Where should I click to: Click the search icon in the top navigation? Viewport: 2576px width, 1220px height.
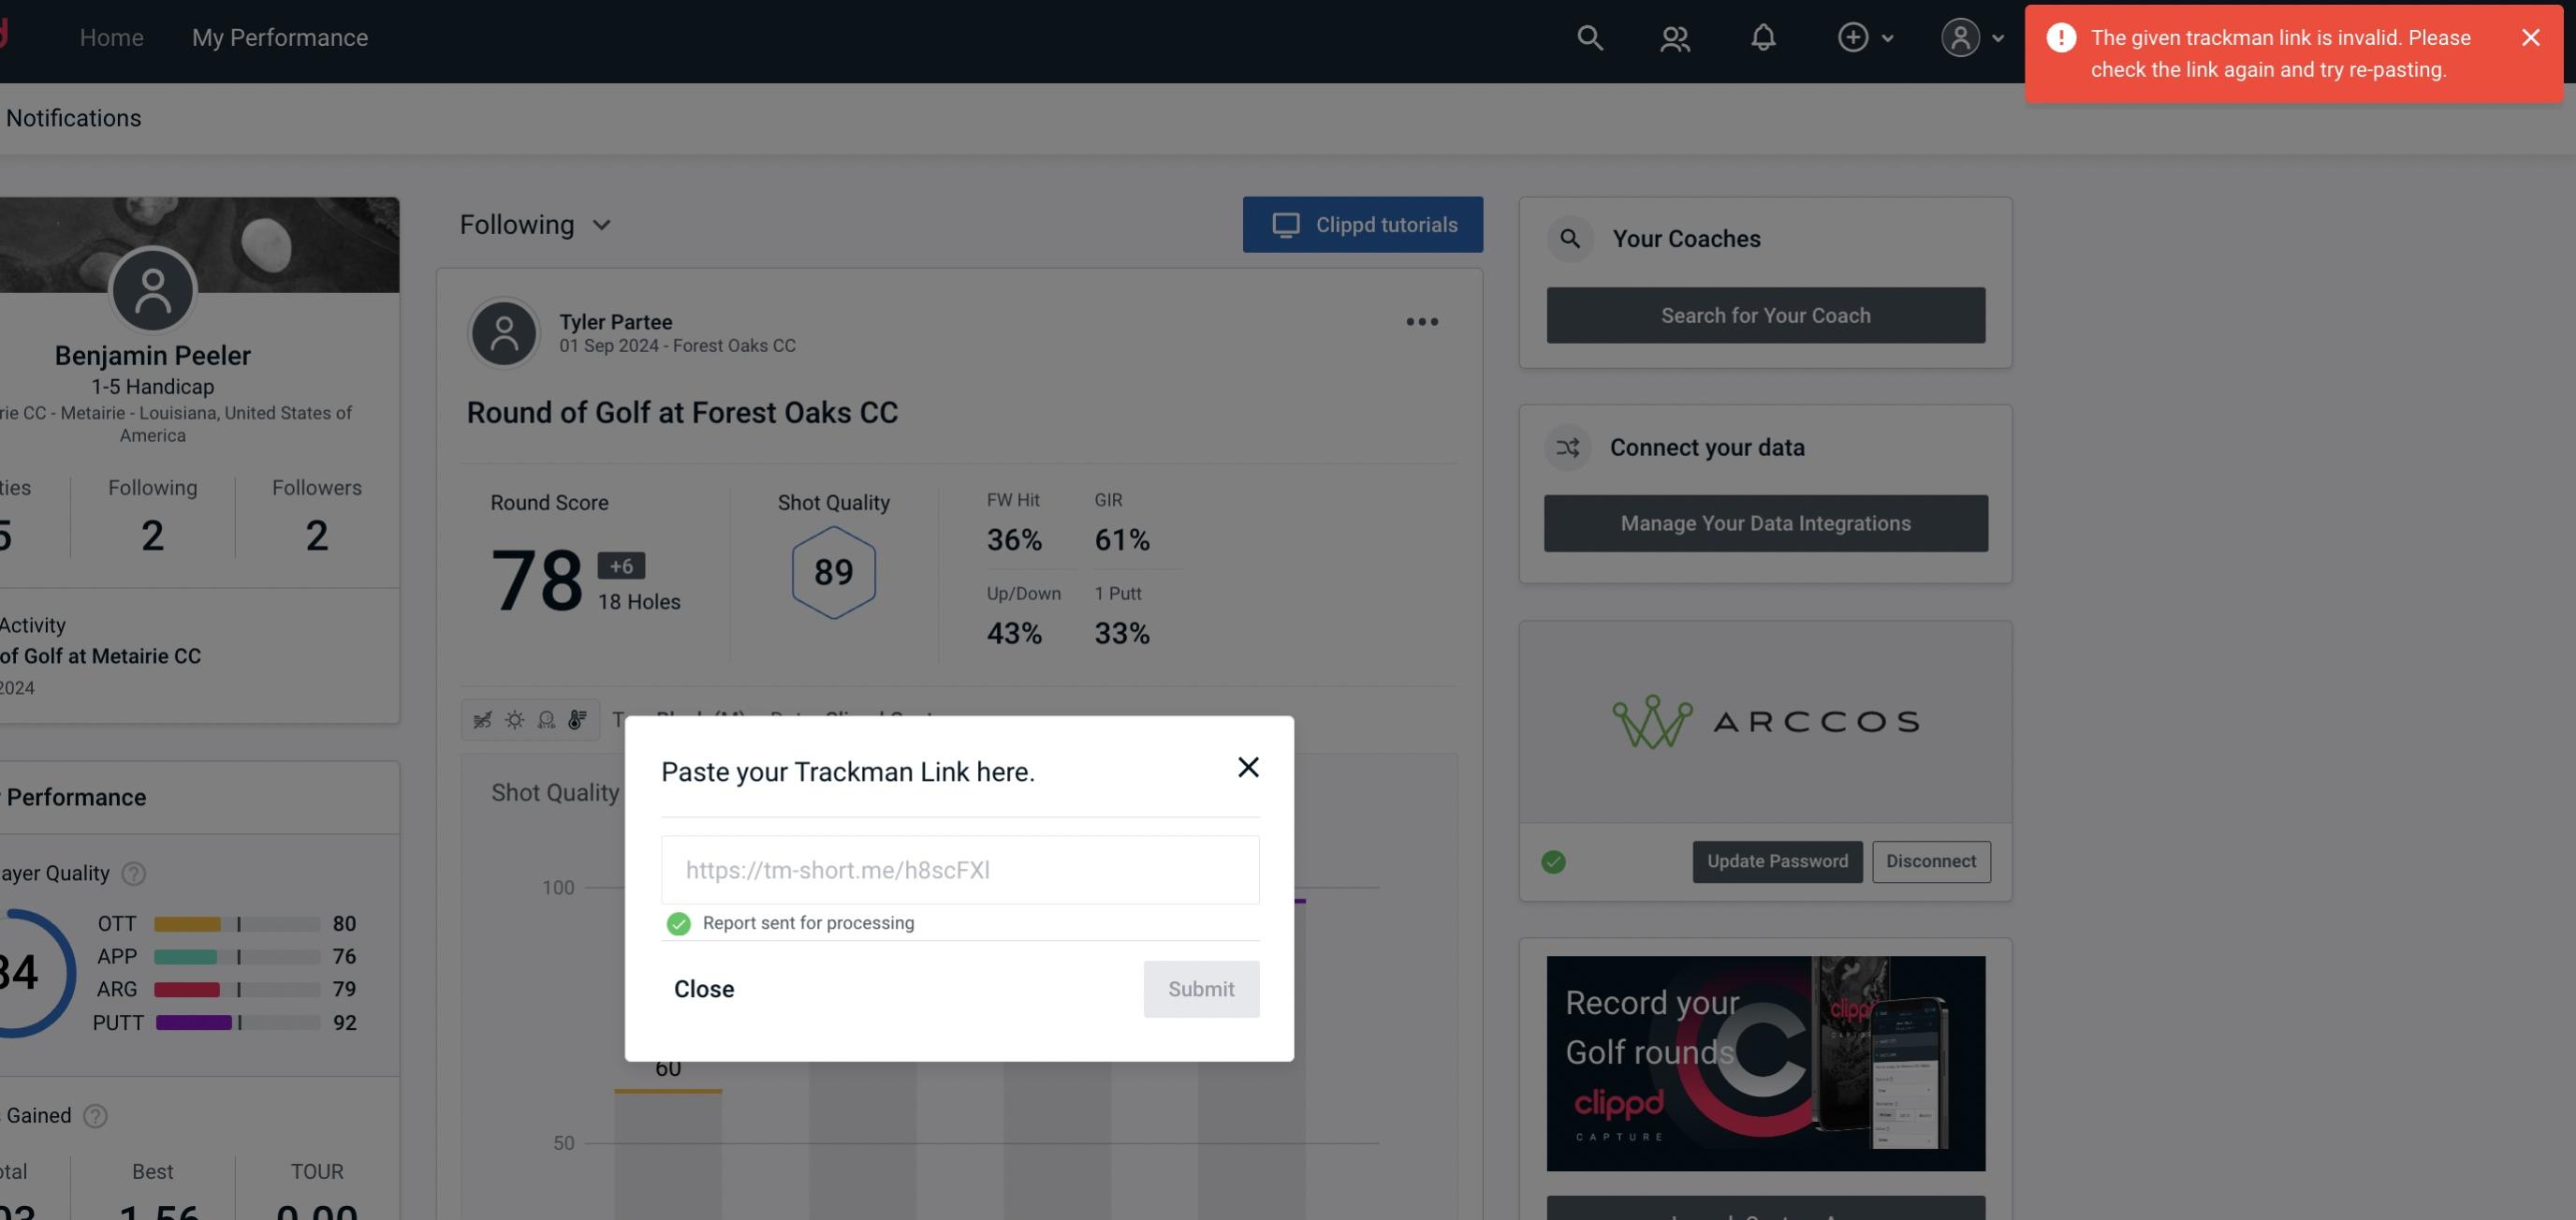point(1587,37)
